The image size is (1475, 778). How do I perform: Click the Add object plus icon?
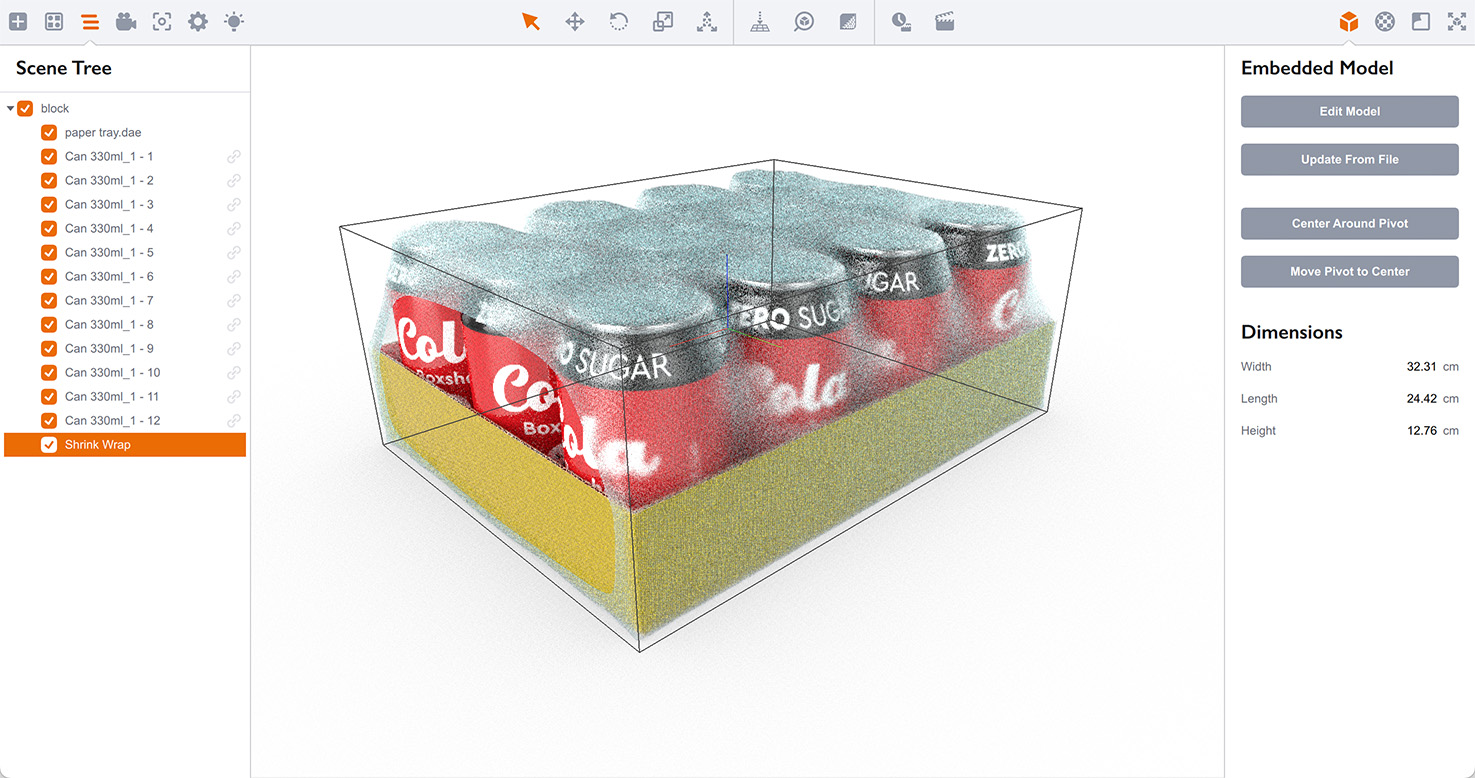tap(18, 21)
